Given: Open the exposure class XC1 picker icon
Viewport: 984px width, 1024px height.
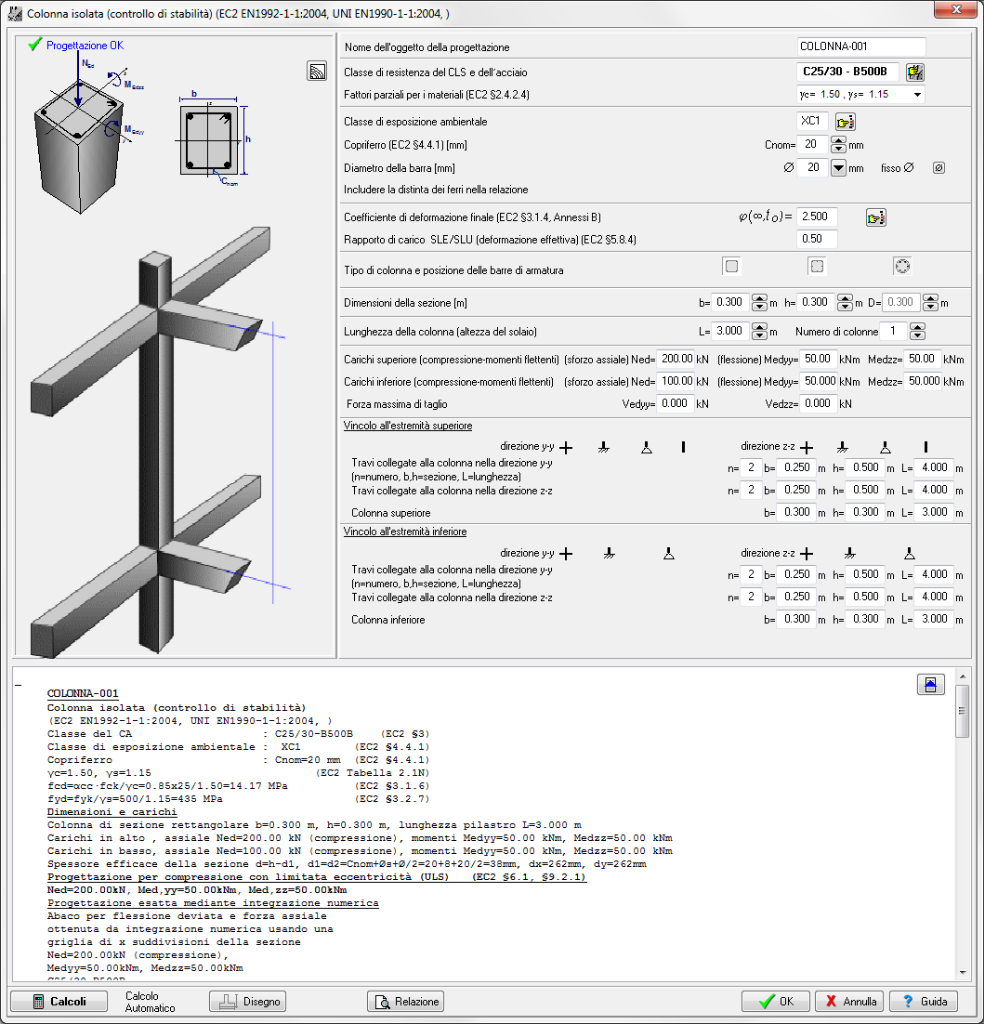Looking at the screenshot, I should 845,121.
